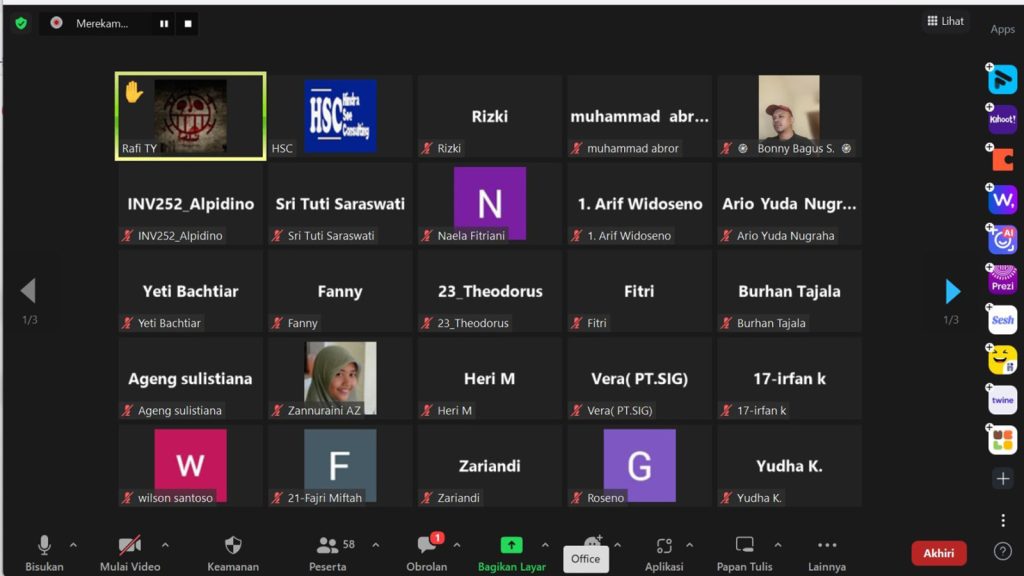Expand audio options arrow beside Bisukan
This screenshot has height=576, width=1024.
(73, 545)
